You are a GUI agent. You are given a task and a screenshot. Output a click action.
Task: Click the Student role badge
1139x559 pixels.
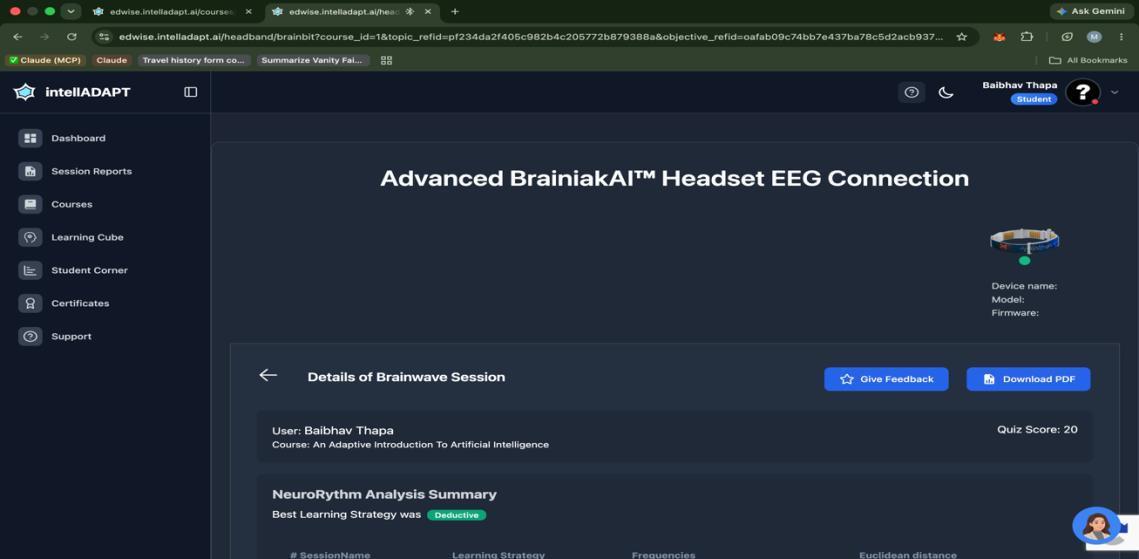pos(1034,99)
